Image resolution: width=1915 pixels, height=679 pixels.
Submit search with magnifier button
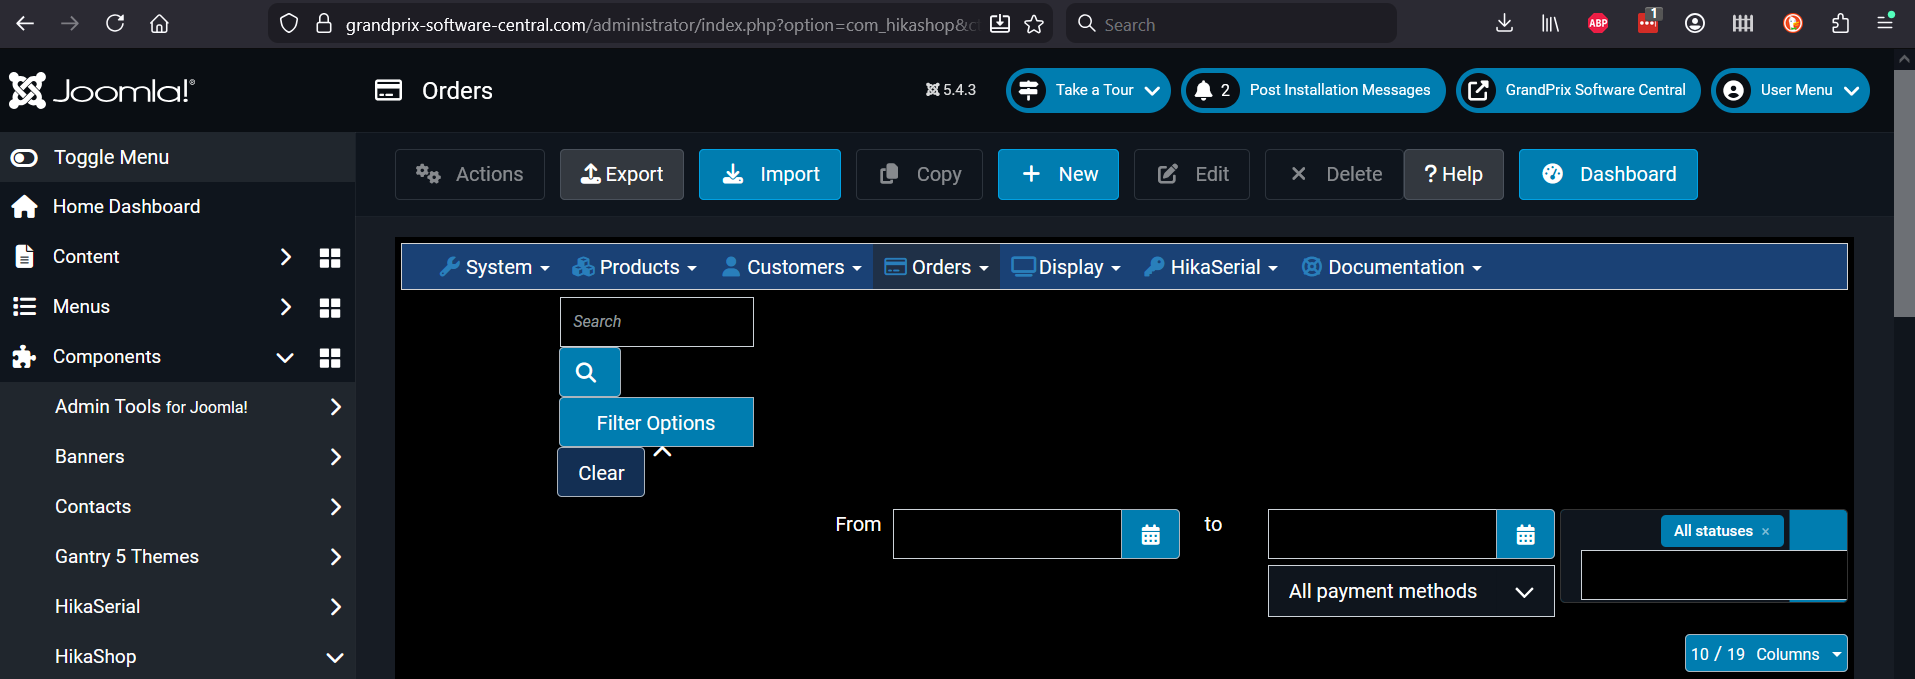589,372
